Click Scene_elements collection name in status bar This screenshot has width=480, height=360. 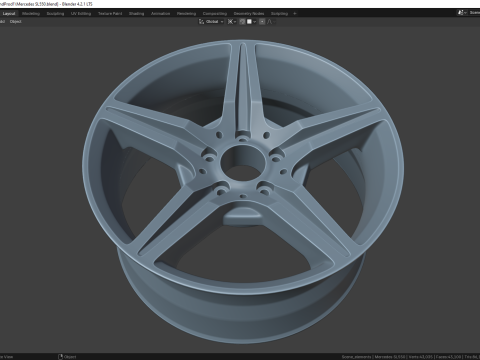tap(356, 357)
